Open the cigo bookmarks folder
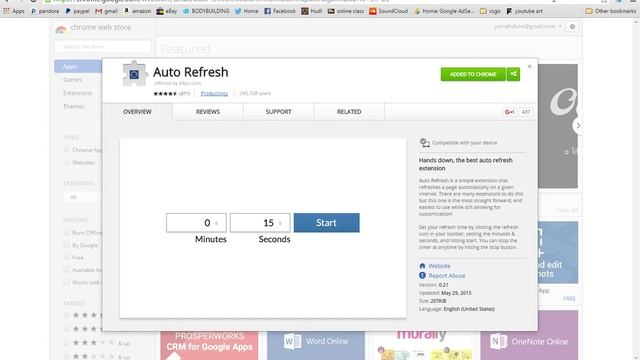Image resolution: width=640 pixels, height=360 pixels. pyautogui.click(x=490, y=11)
